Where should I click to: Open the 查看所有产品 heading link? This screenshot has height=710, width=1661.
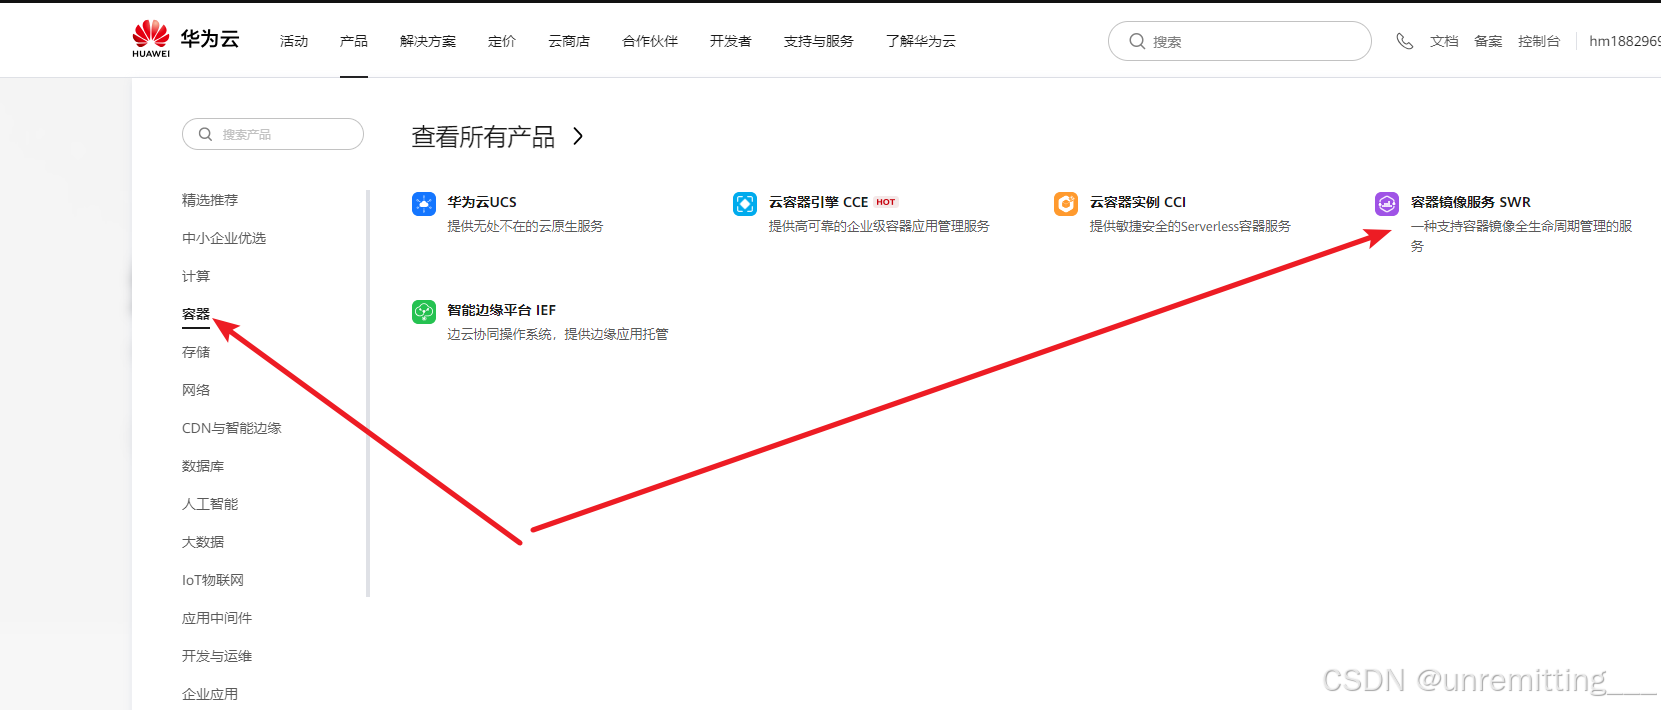[x=483, y=136]
